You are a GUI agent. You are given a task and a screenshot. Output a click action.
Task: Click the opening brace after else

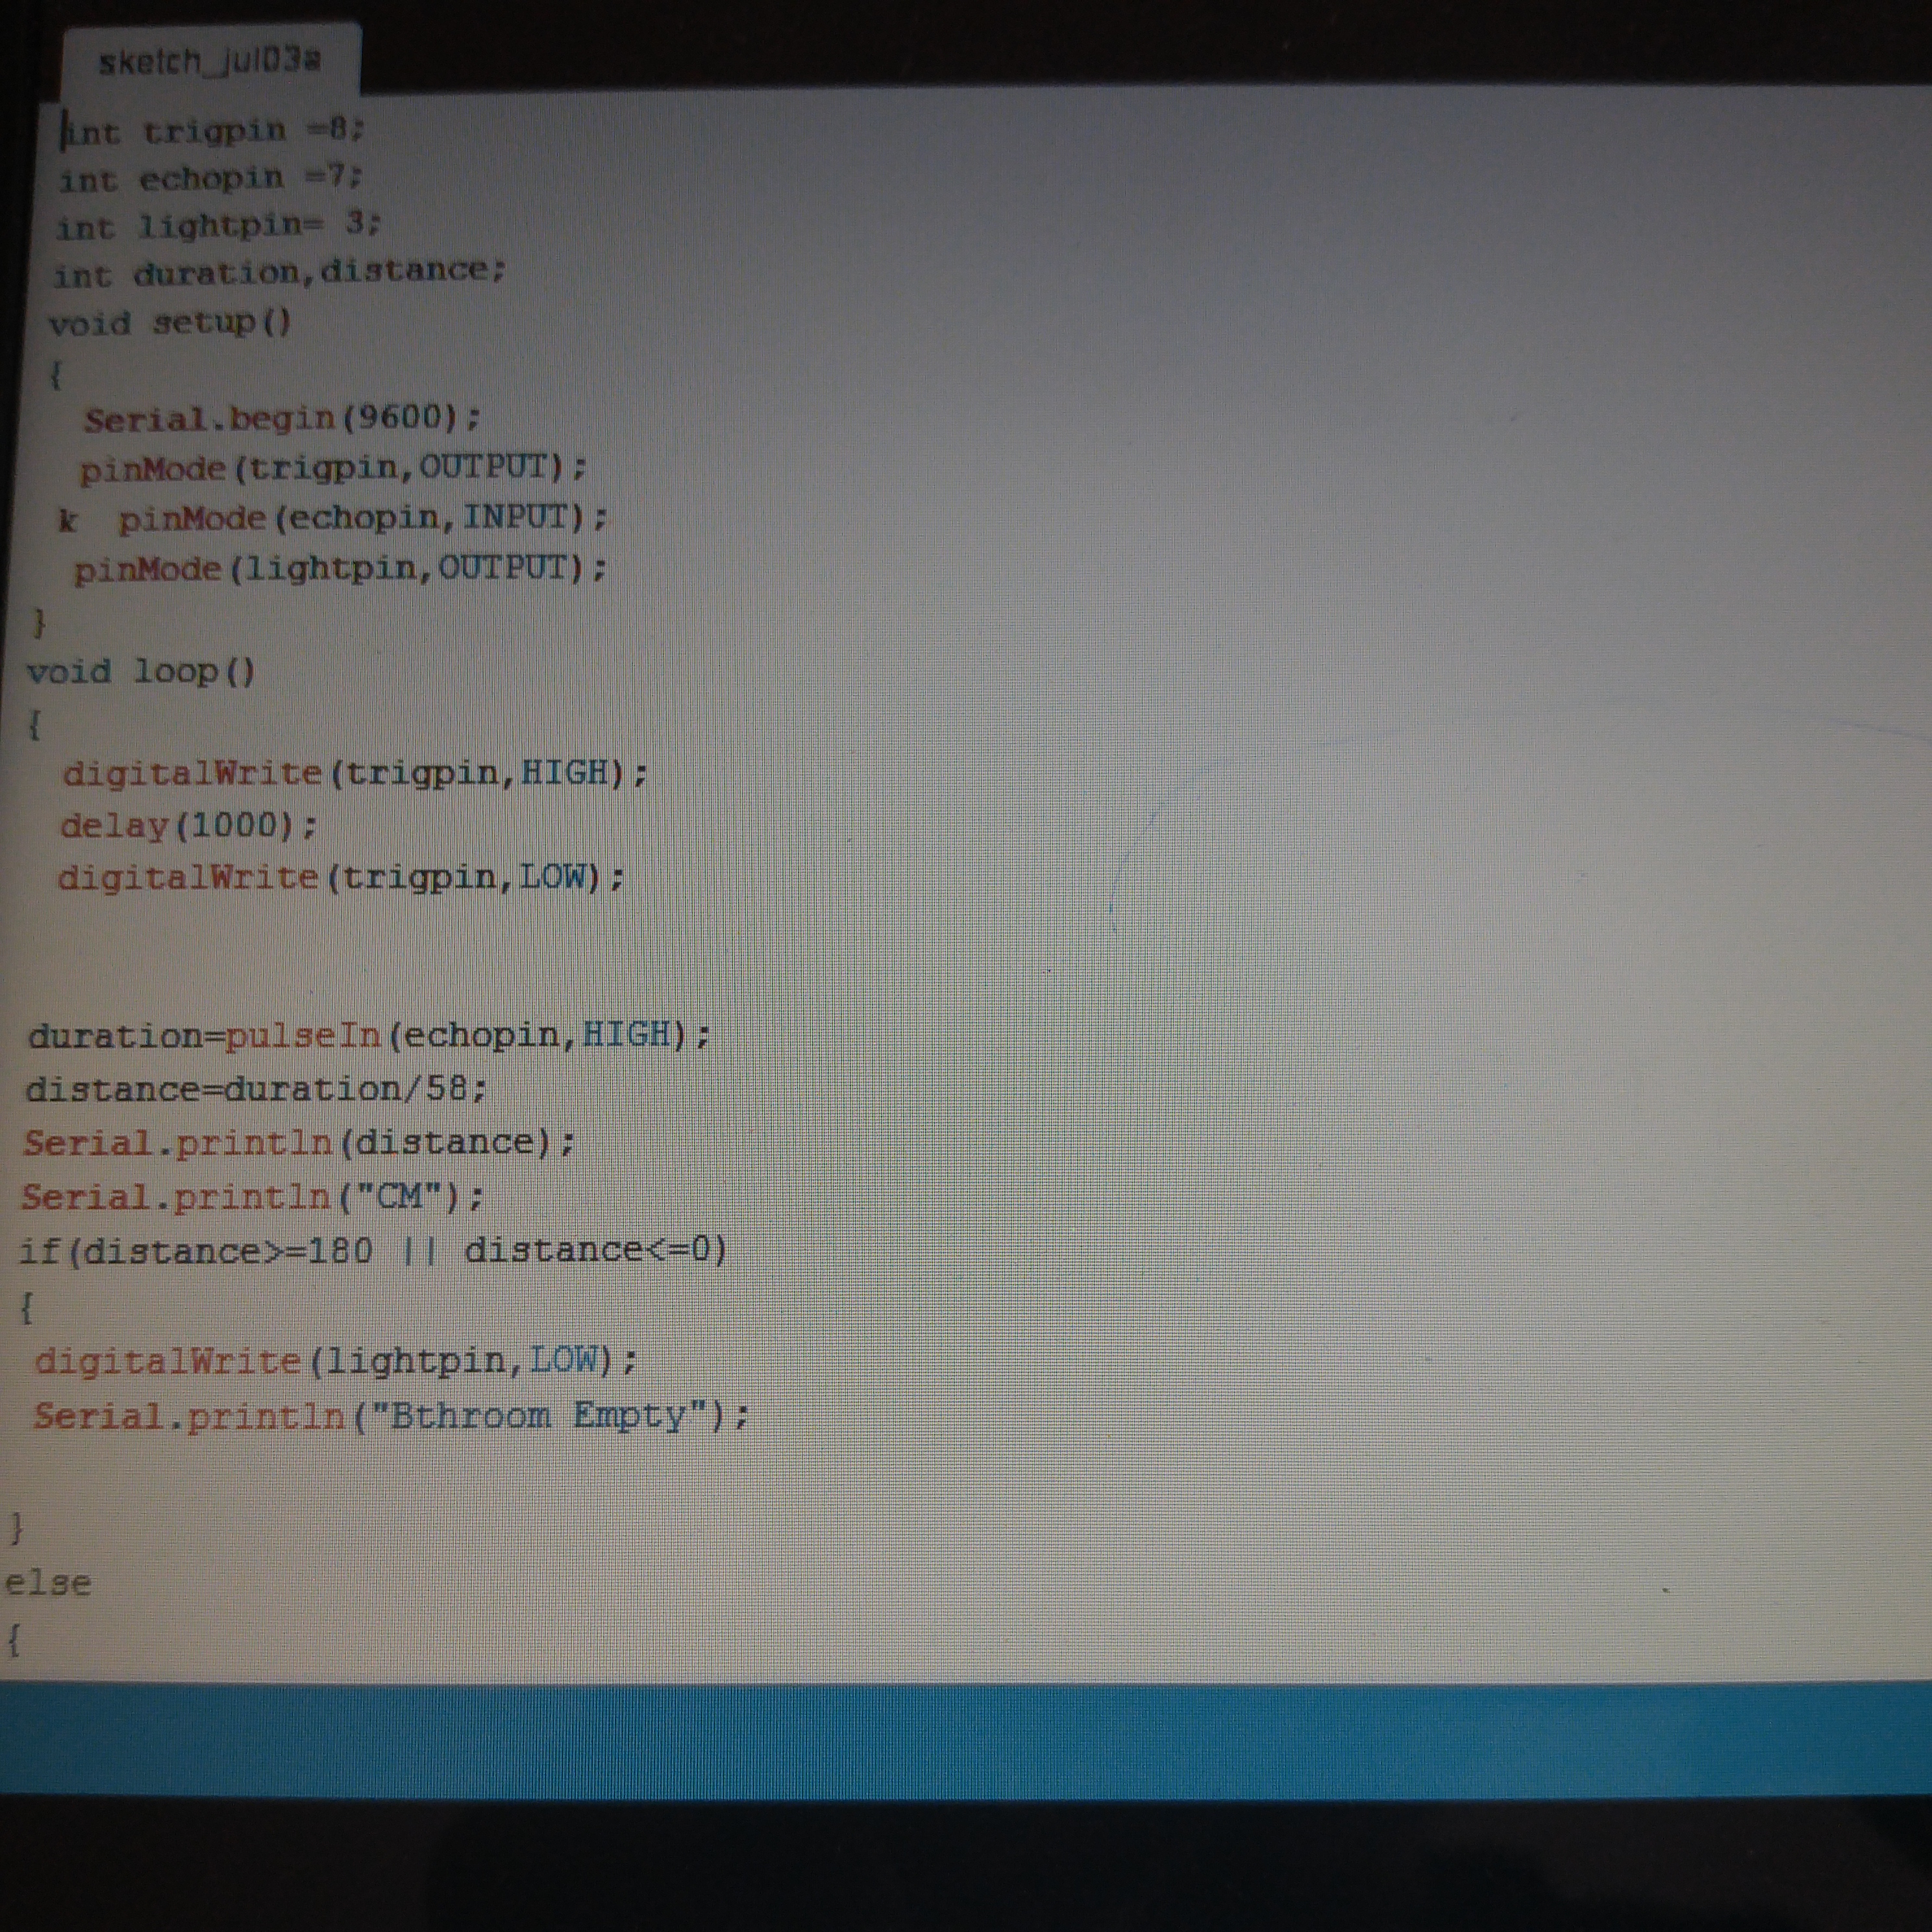click(x=13, y=1640)
